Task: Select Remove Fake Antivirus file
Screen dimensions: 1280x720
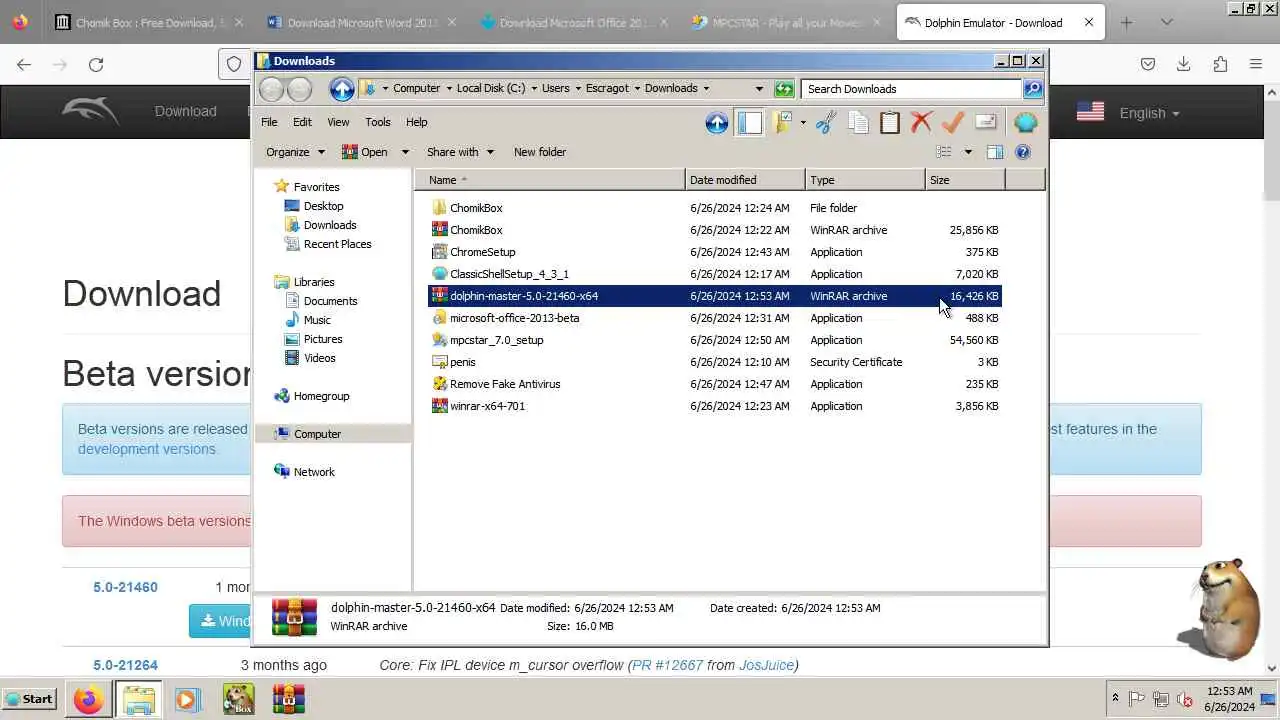Action: [714, 384]
